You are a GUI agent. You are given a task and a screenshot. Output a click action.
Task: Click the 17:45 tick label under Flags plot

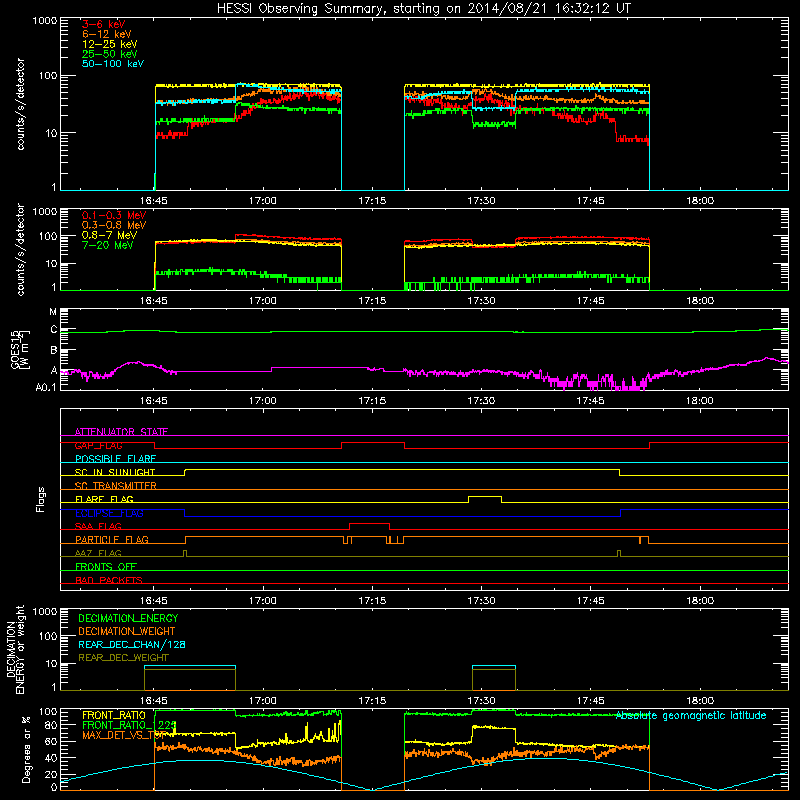[x=590, y=601]
